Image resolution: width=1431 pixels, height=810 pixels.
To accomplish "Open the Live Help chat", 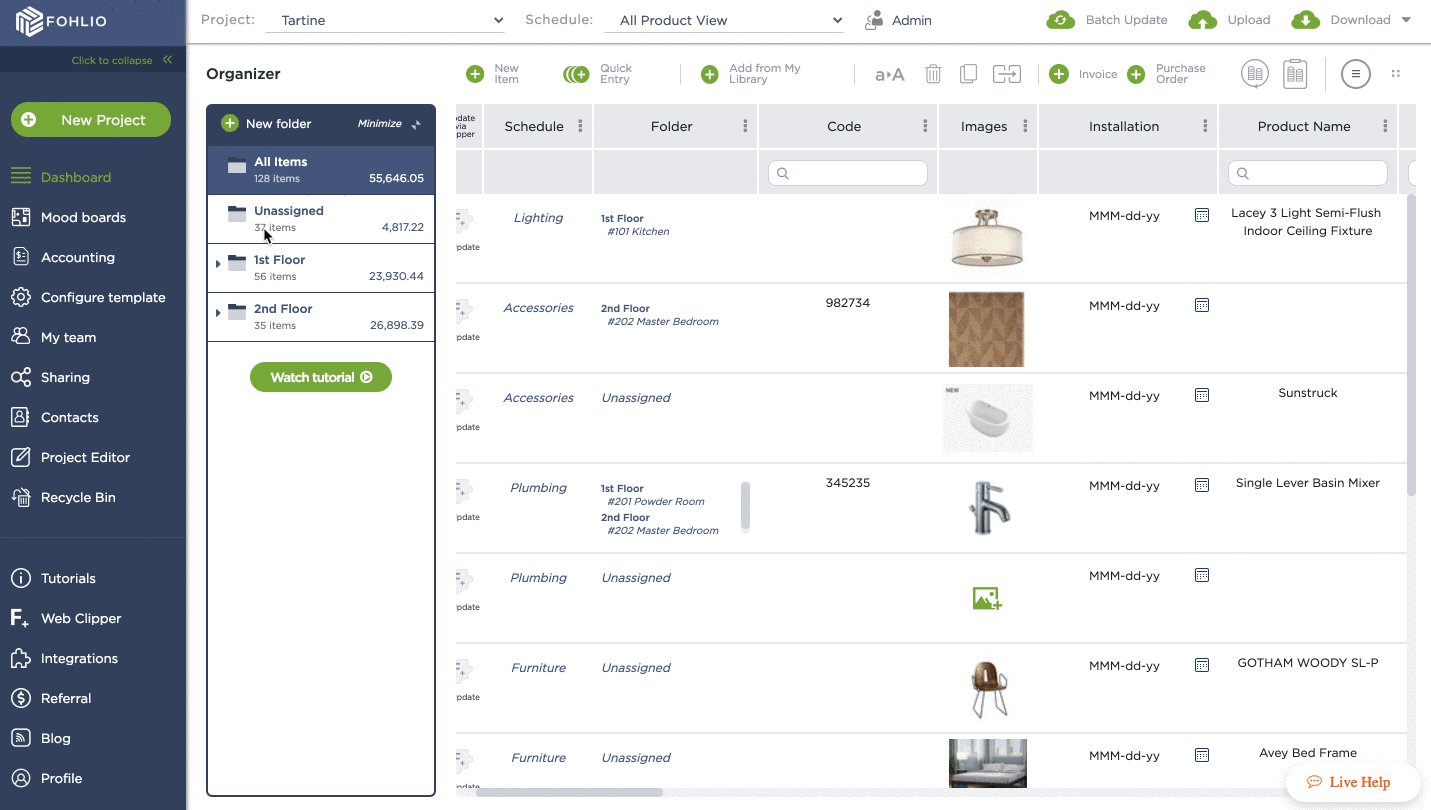I will tap(1351, 782).
